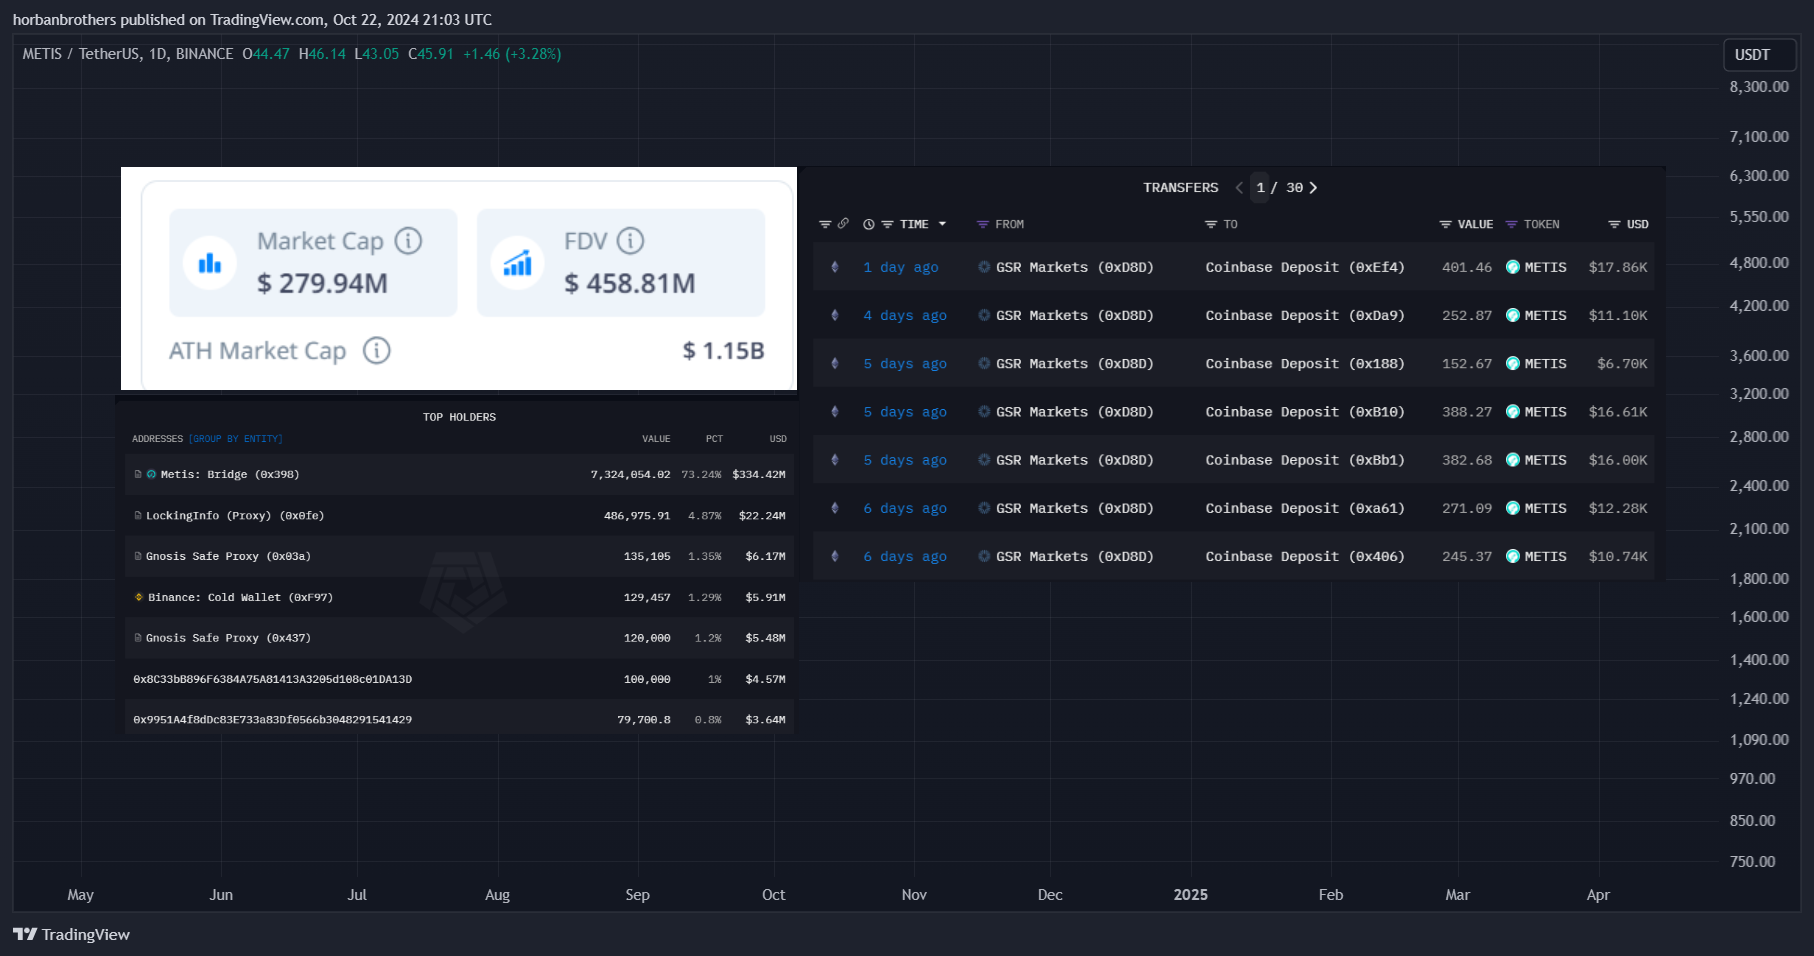Select the LockingInfo (Proxy) (0x0fe) holder
This screenshot has width=1814, height=956.
click(x=235, y=515)
